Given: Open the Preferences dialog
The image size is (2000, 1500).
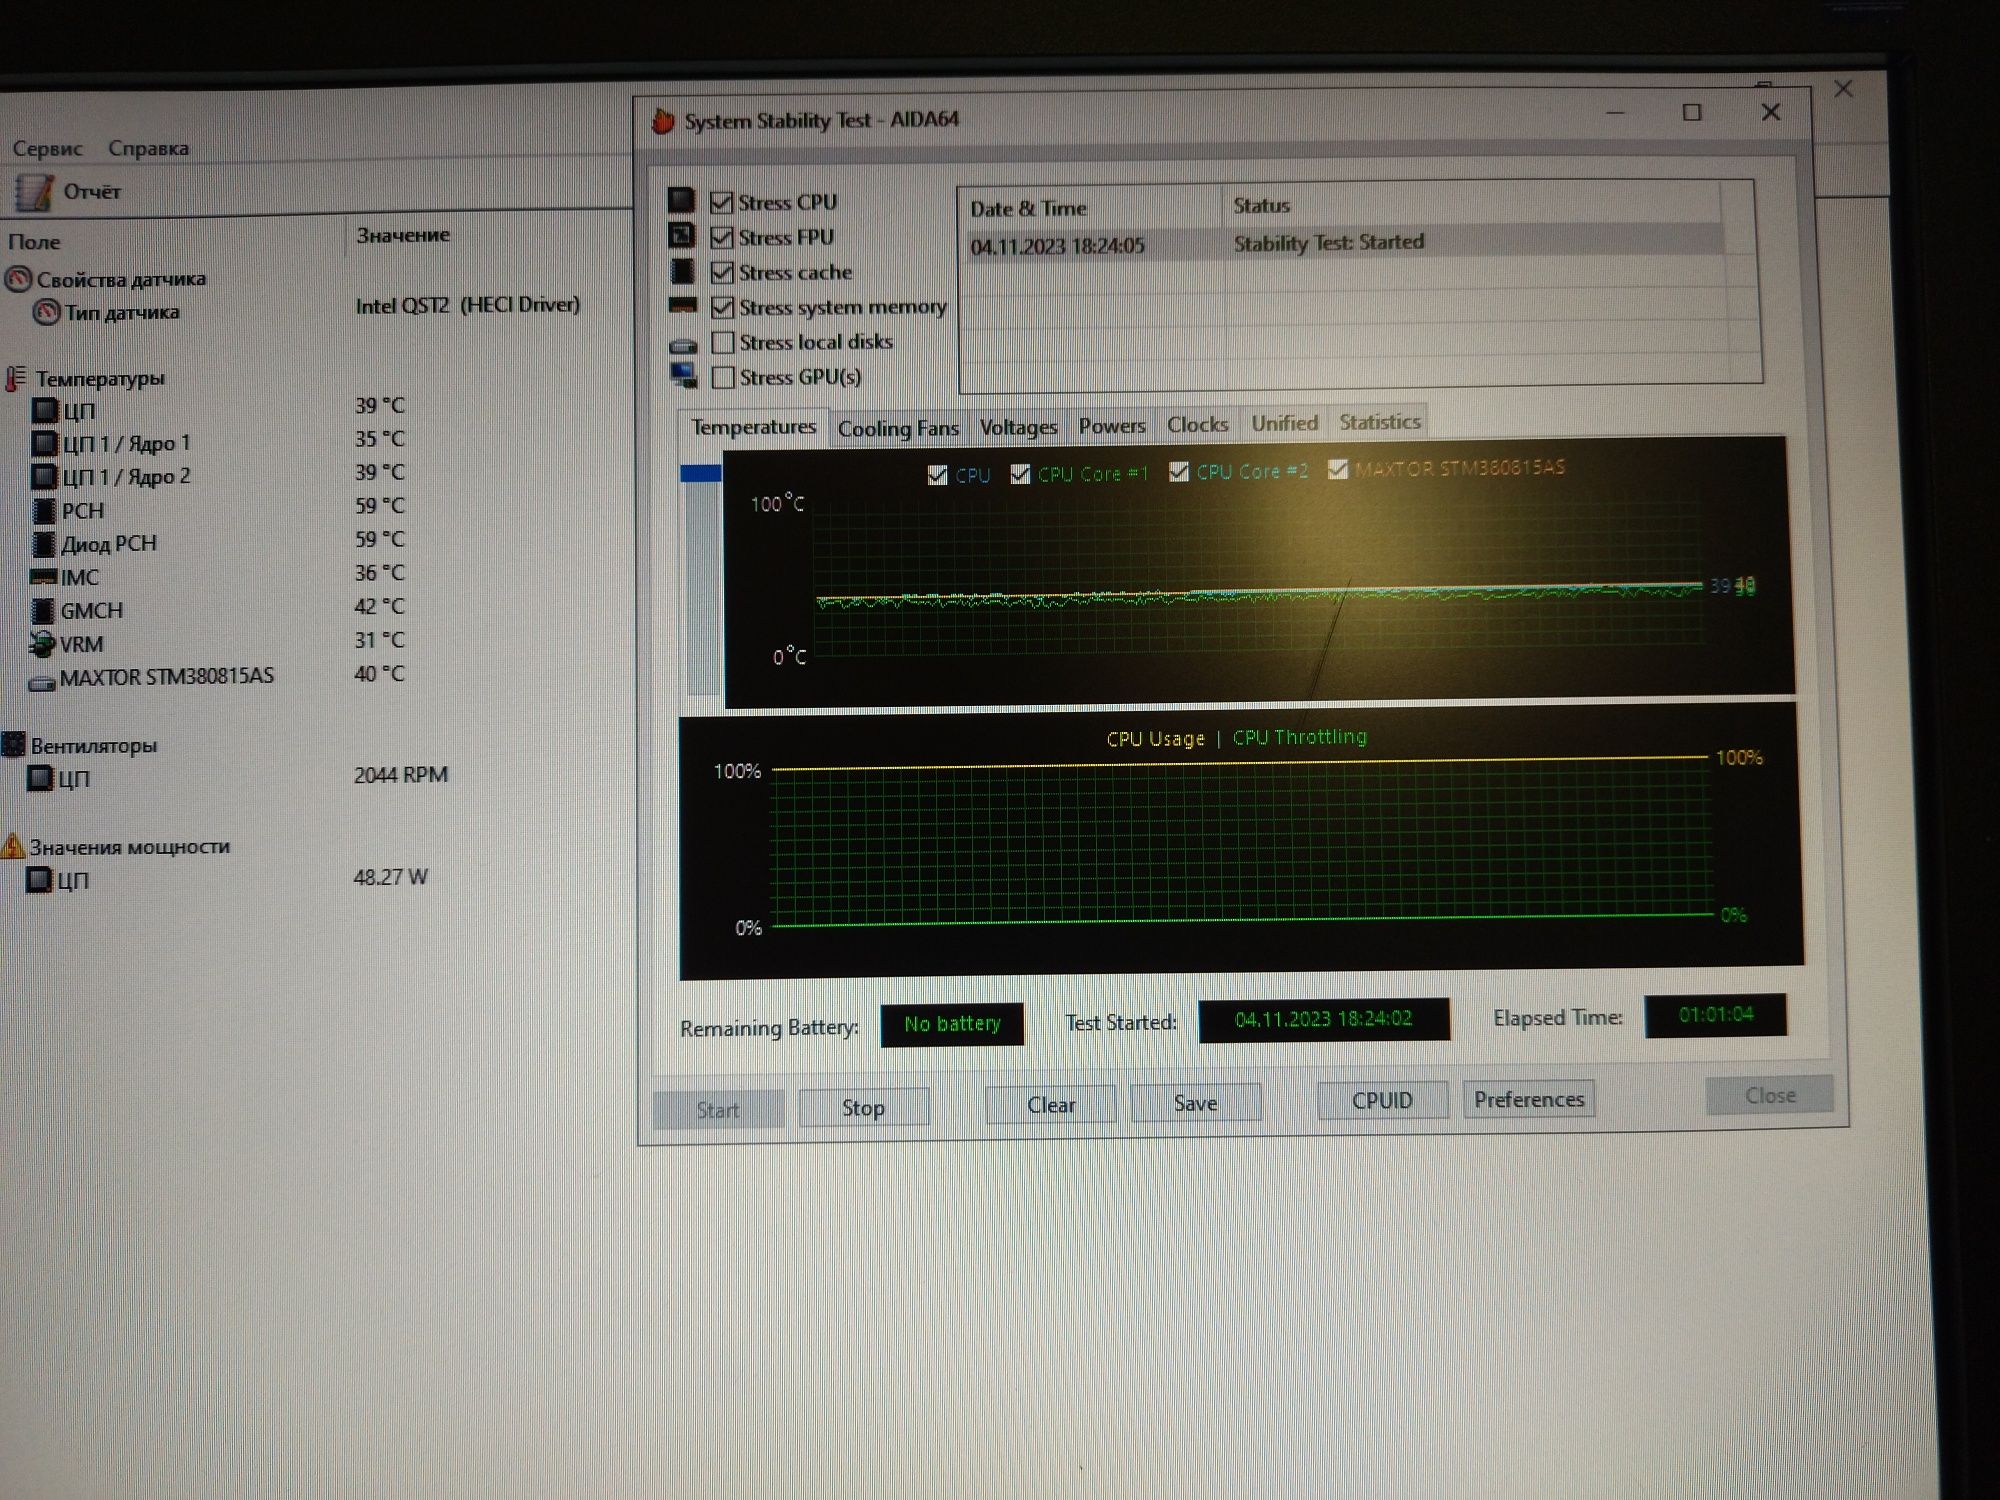Looking at the screenshot, I should (1529, 1098).
